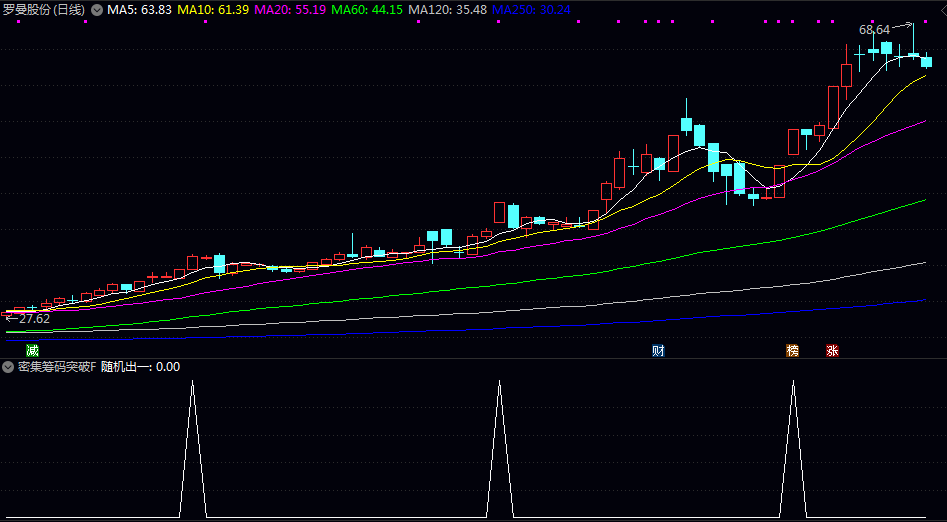Click the 罗曼股份 (日线) title

(x=44, y=10)
